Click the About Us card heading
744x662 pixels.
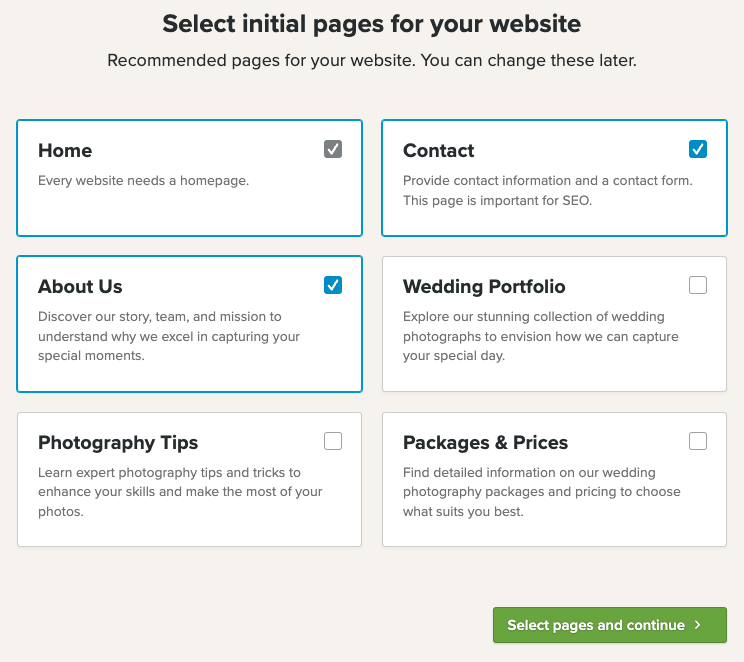[80, 287]
